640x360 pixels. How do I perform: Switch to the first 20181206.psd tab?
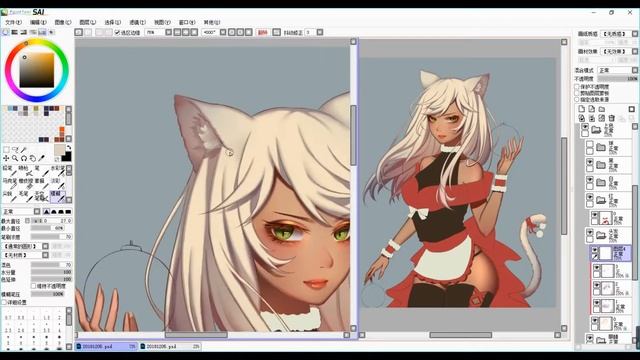[x=106, y=346]
